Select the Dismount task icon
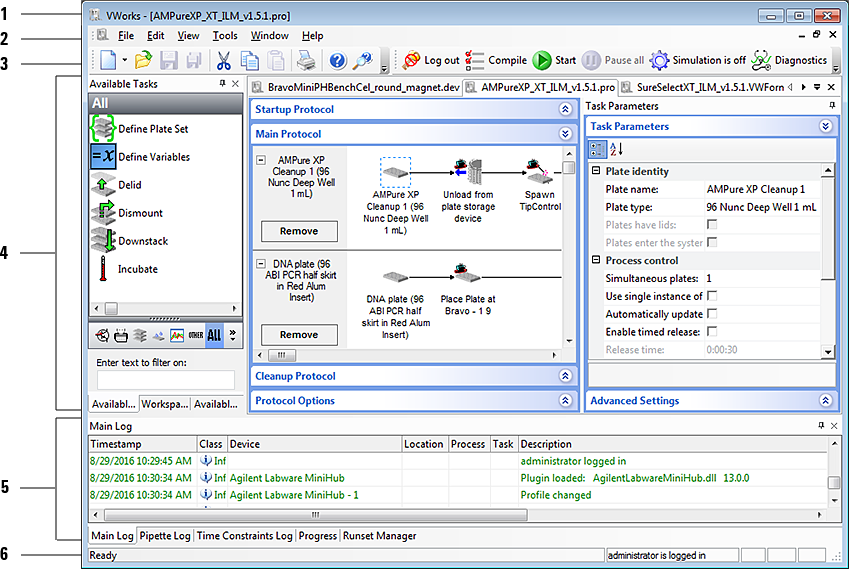Screen dimensions: 849x570 103,213
